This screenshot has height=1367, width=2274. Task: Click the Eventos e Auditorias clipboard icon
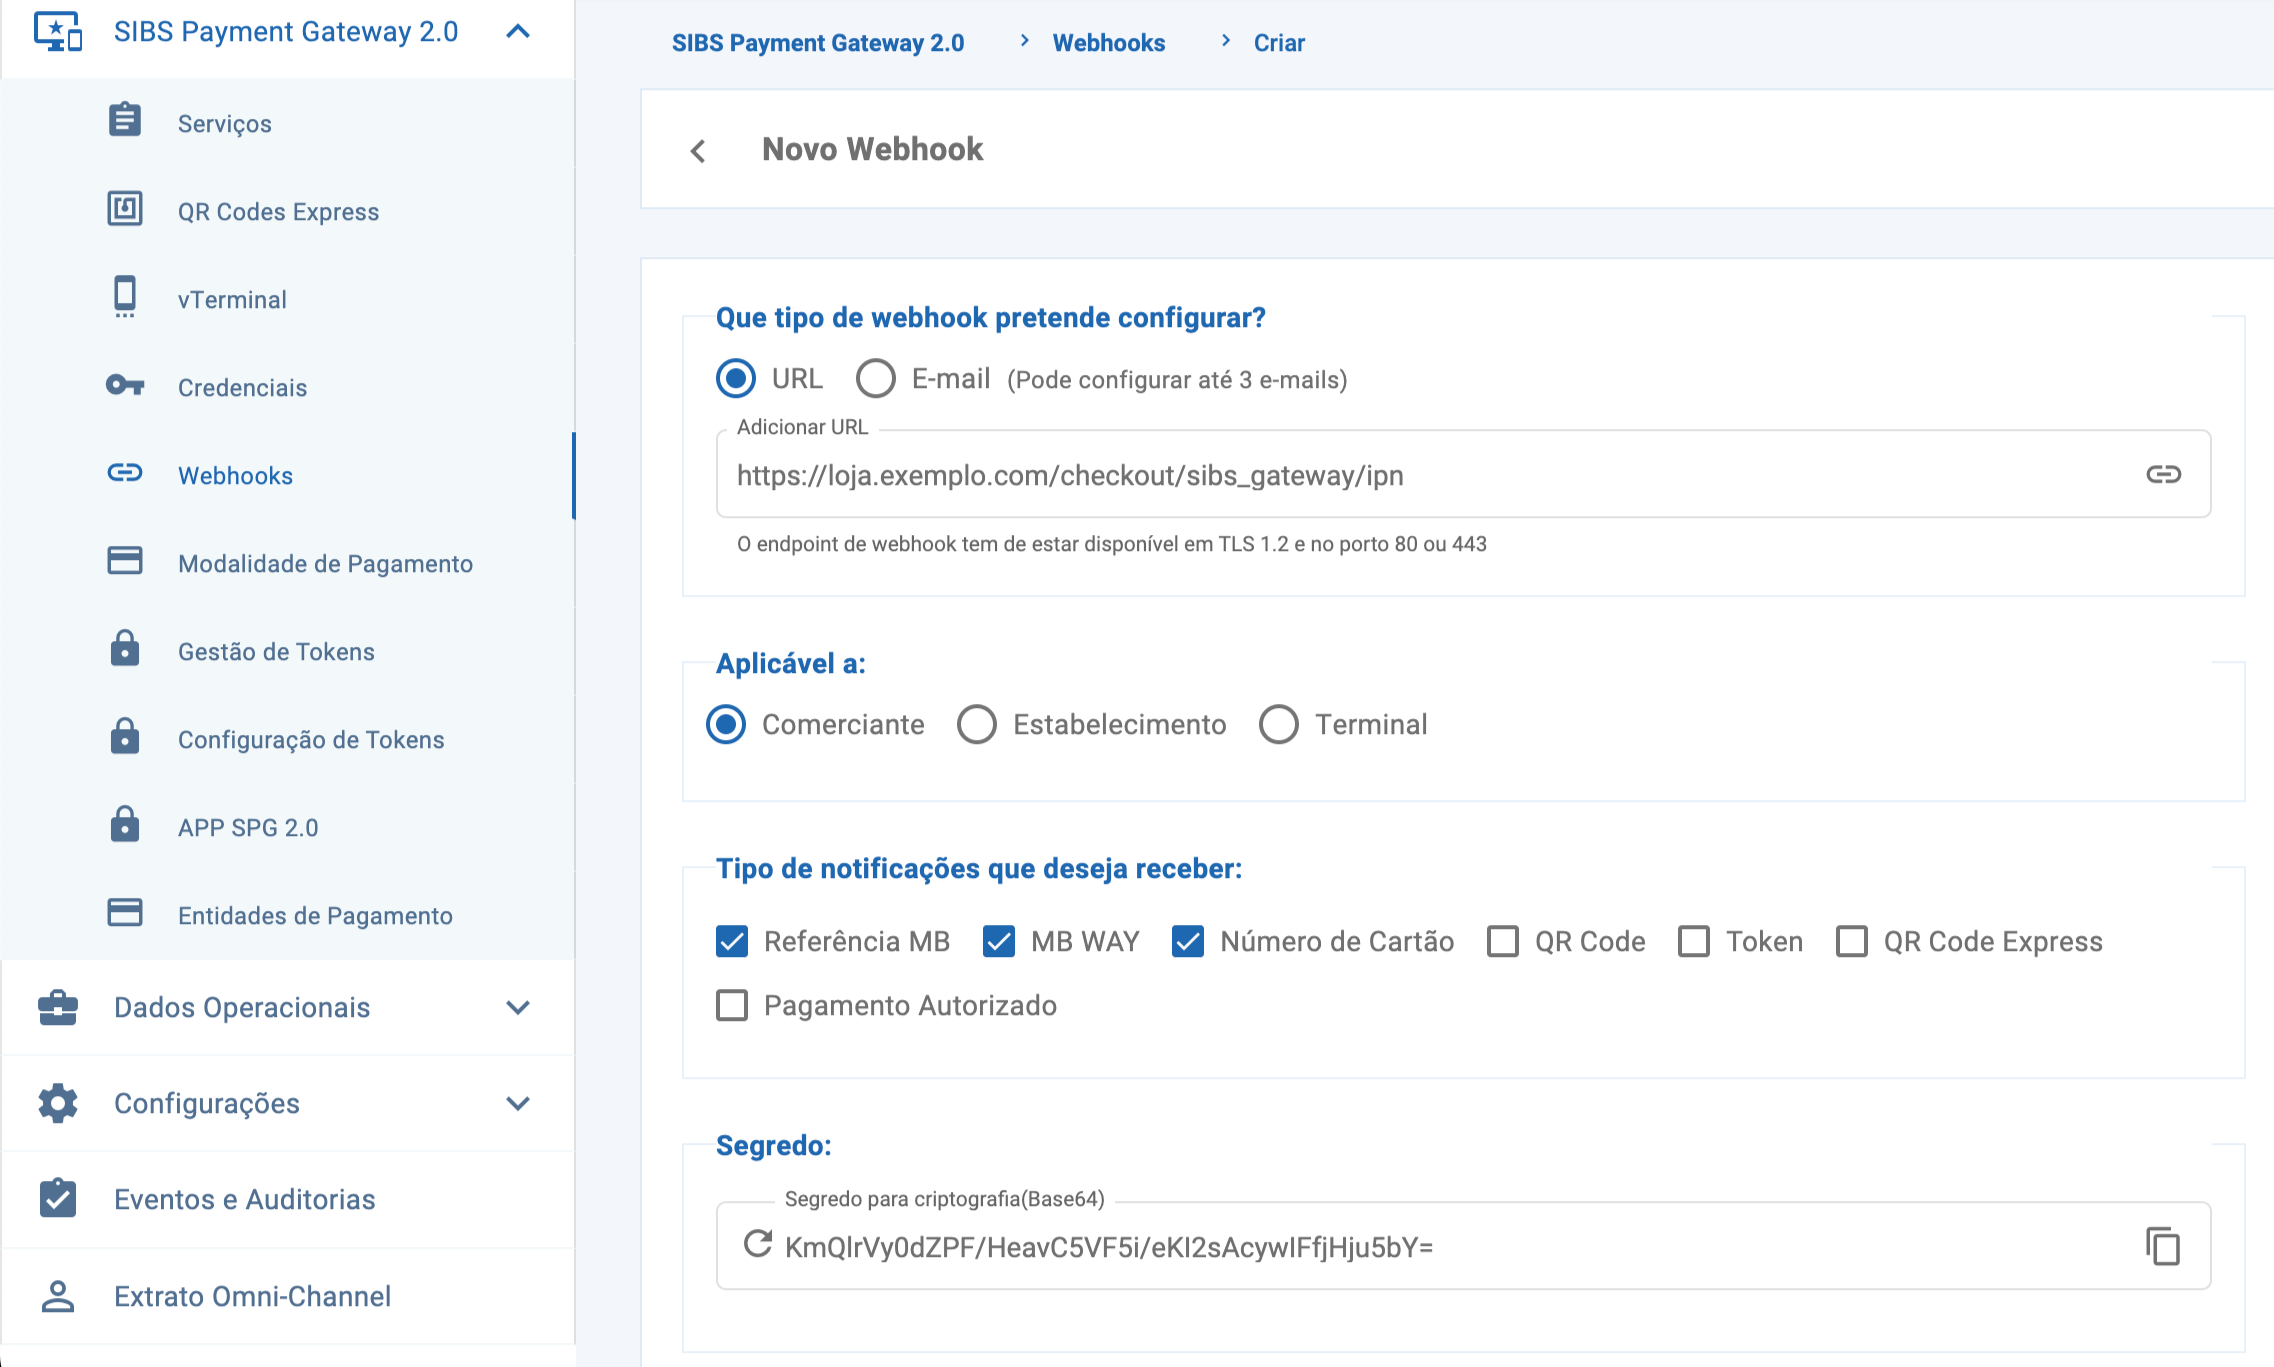(58, 1198)
